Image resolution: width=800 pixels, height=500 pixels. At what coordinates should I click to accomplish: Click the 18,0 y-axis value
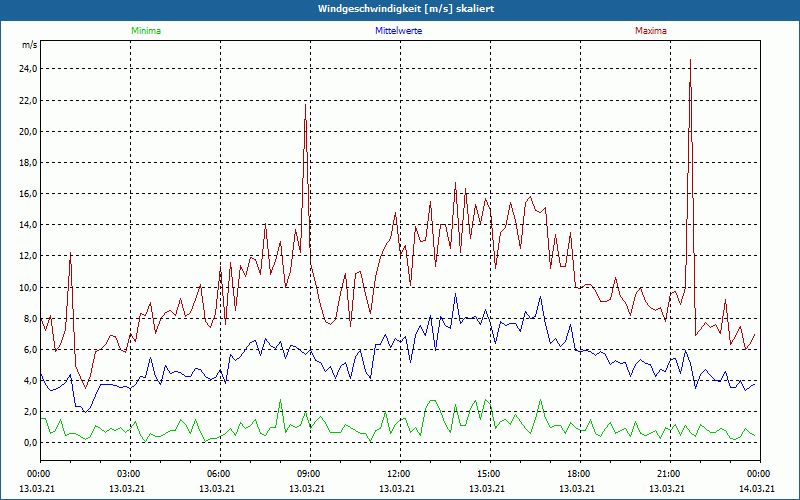[x=29, y=163]
